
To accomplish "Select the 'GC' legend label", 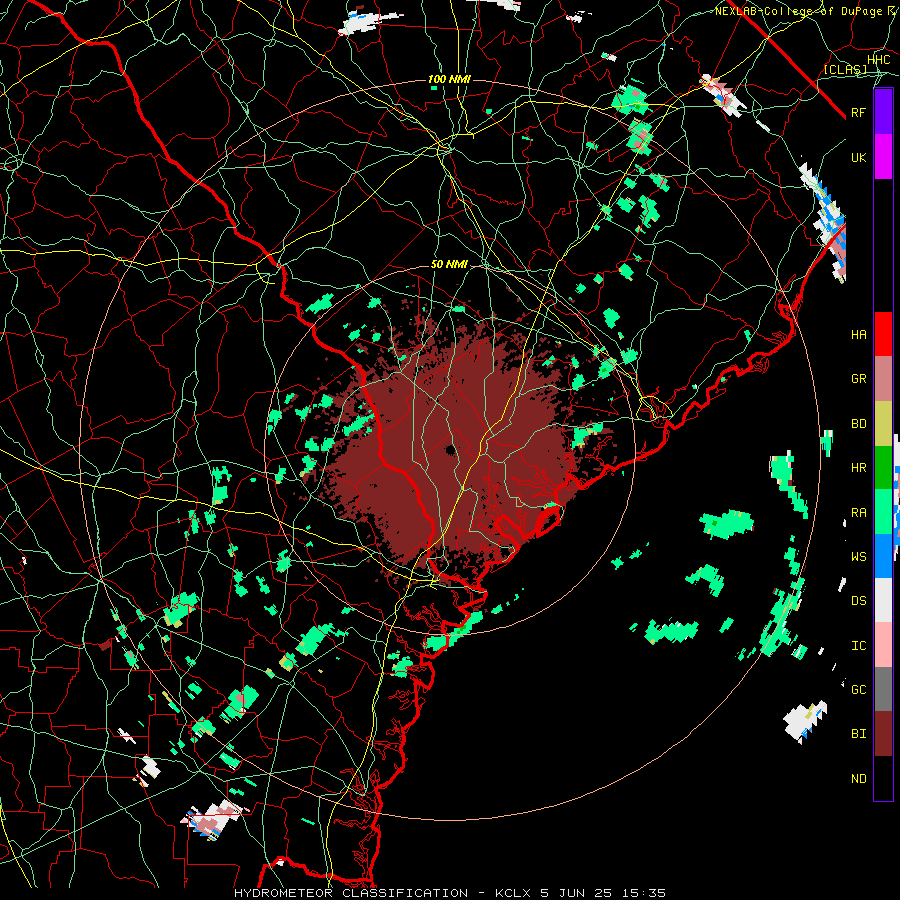I will pos(859,690).
